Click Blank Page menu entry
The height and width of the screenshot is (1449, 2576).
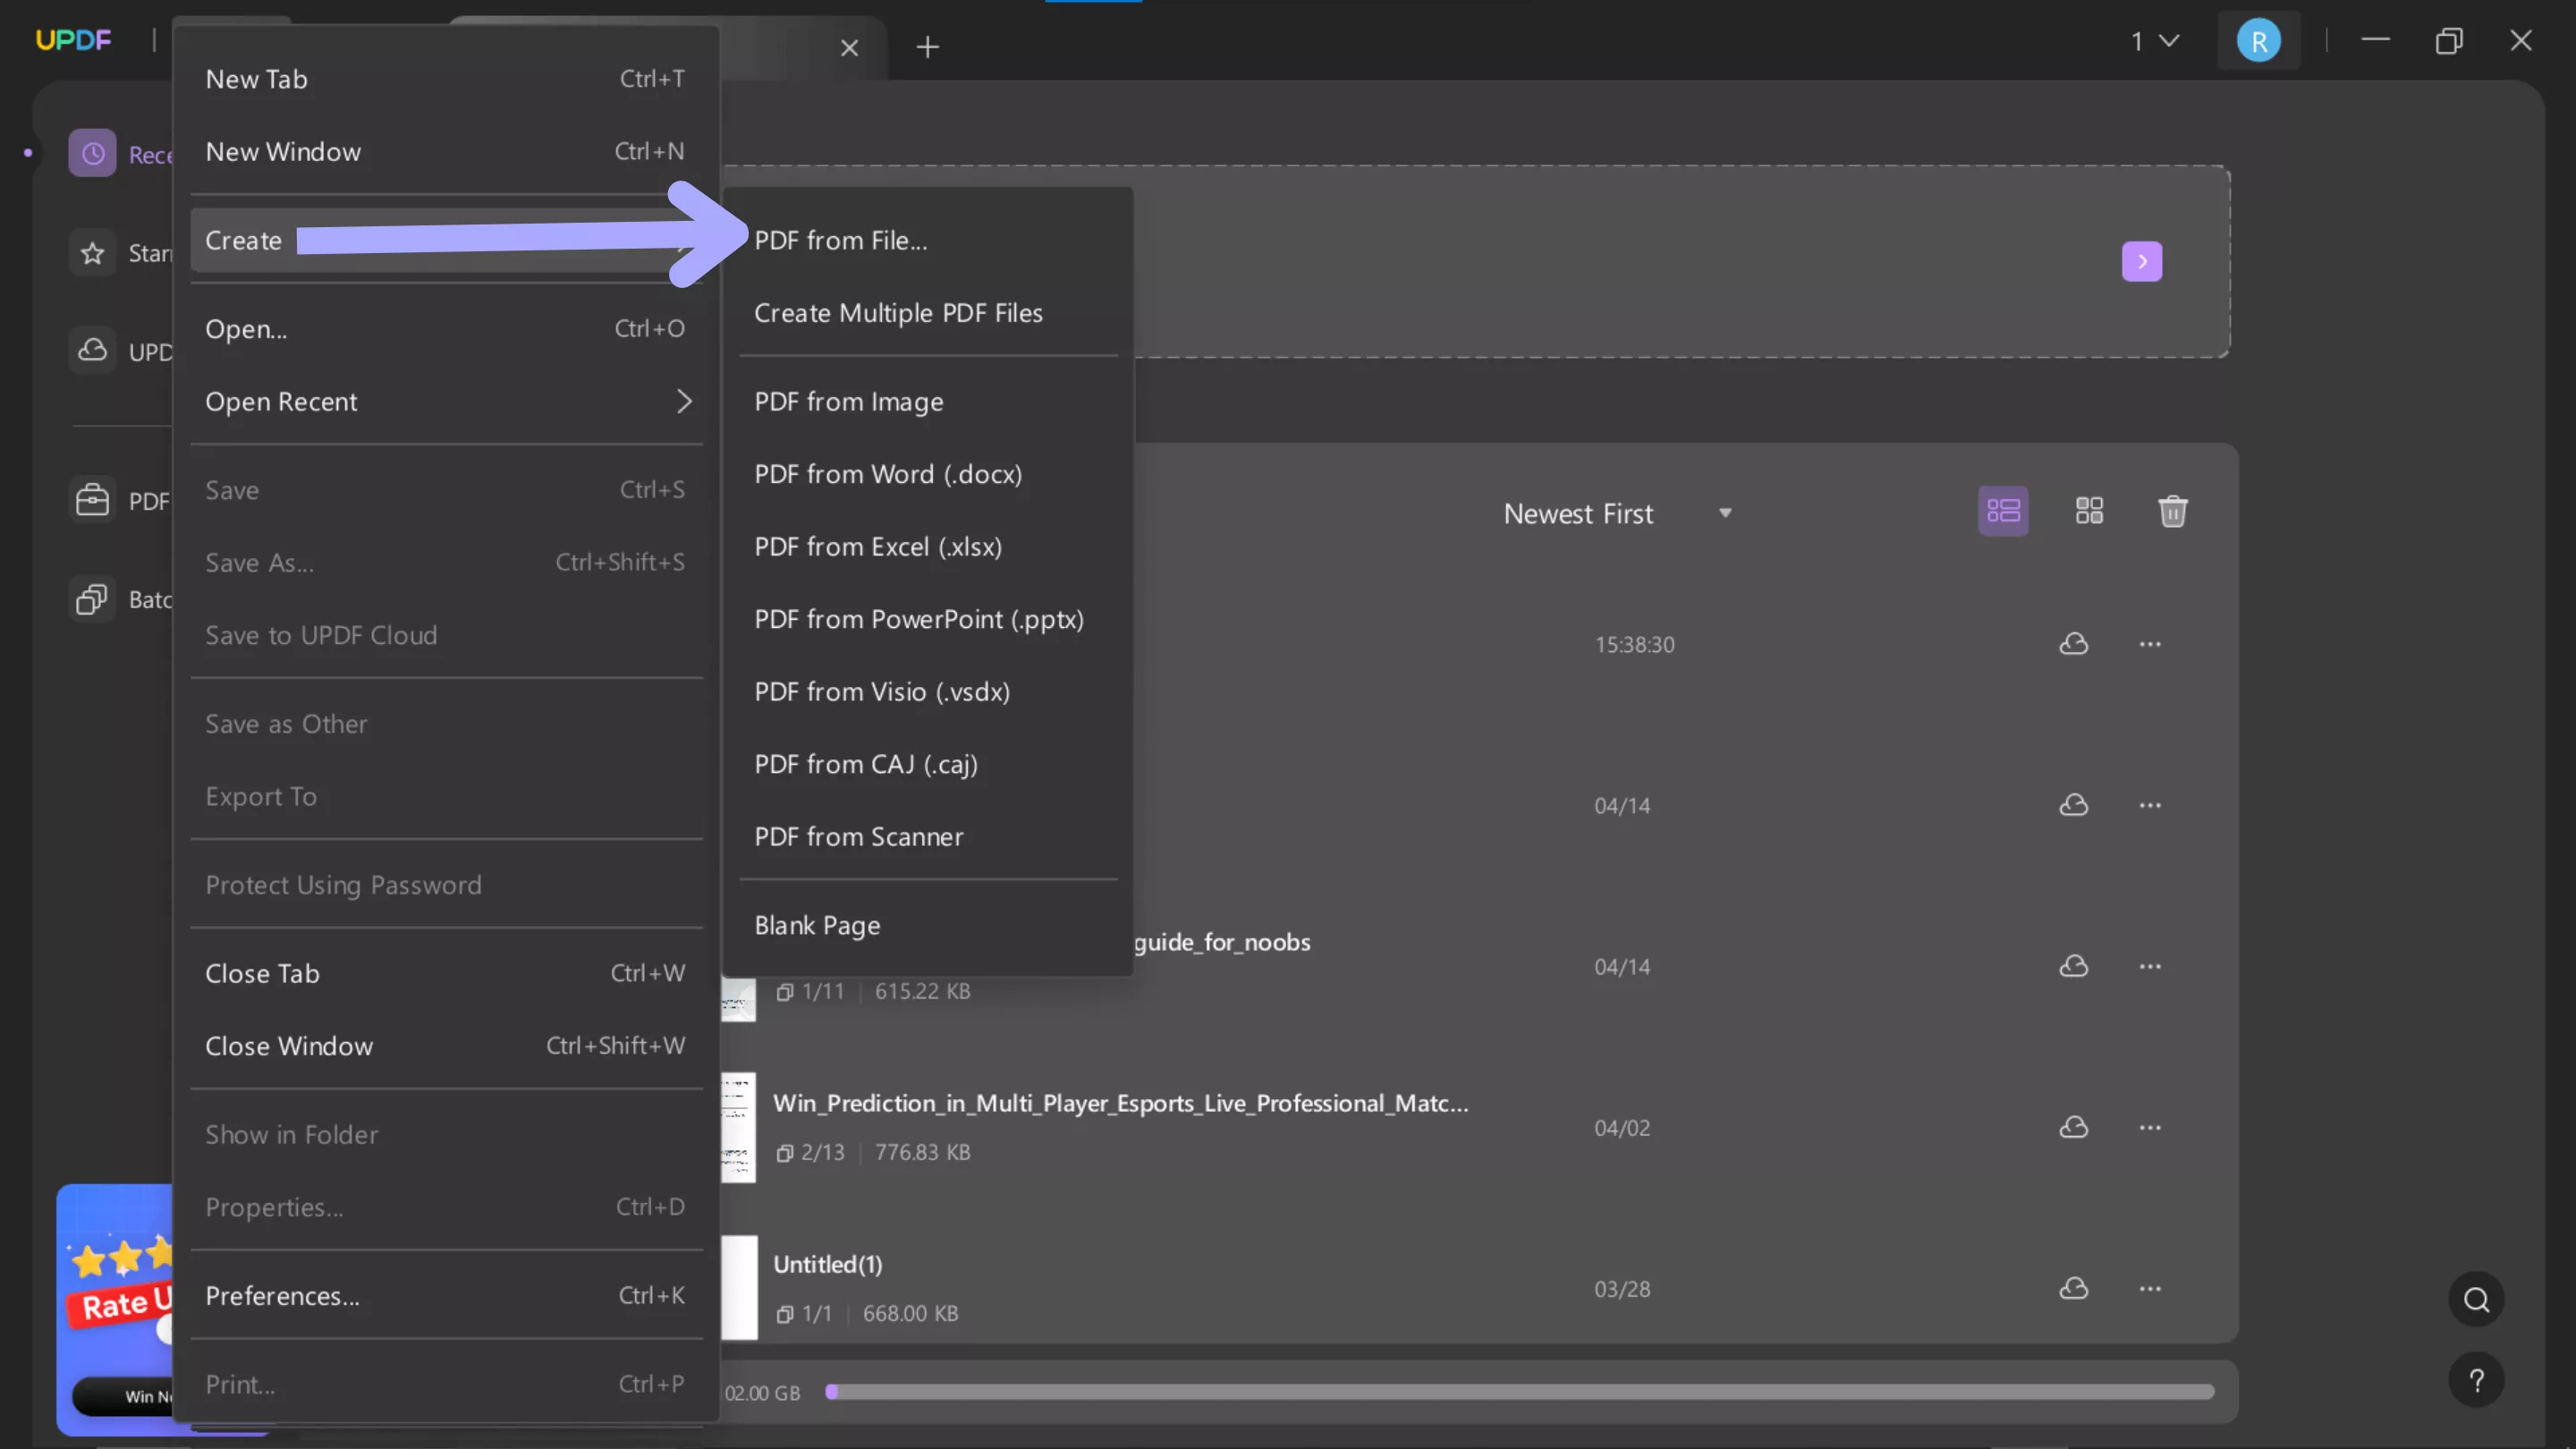click(817, 925)
